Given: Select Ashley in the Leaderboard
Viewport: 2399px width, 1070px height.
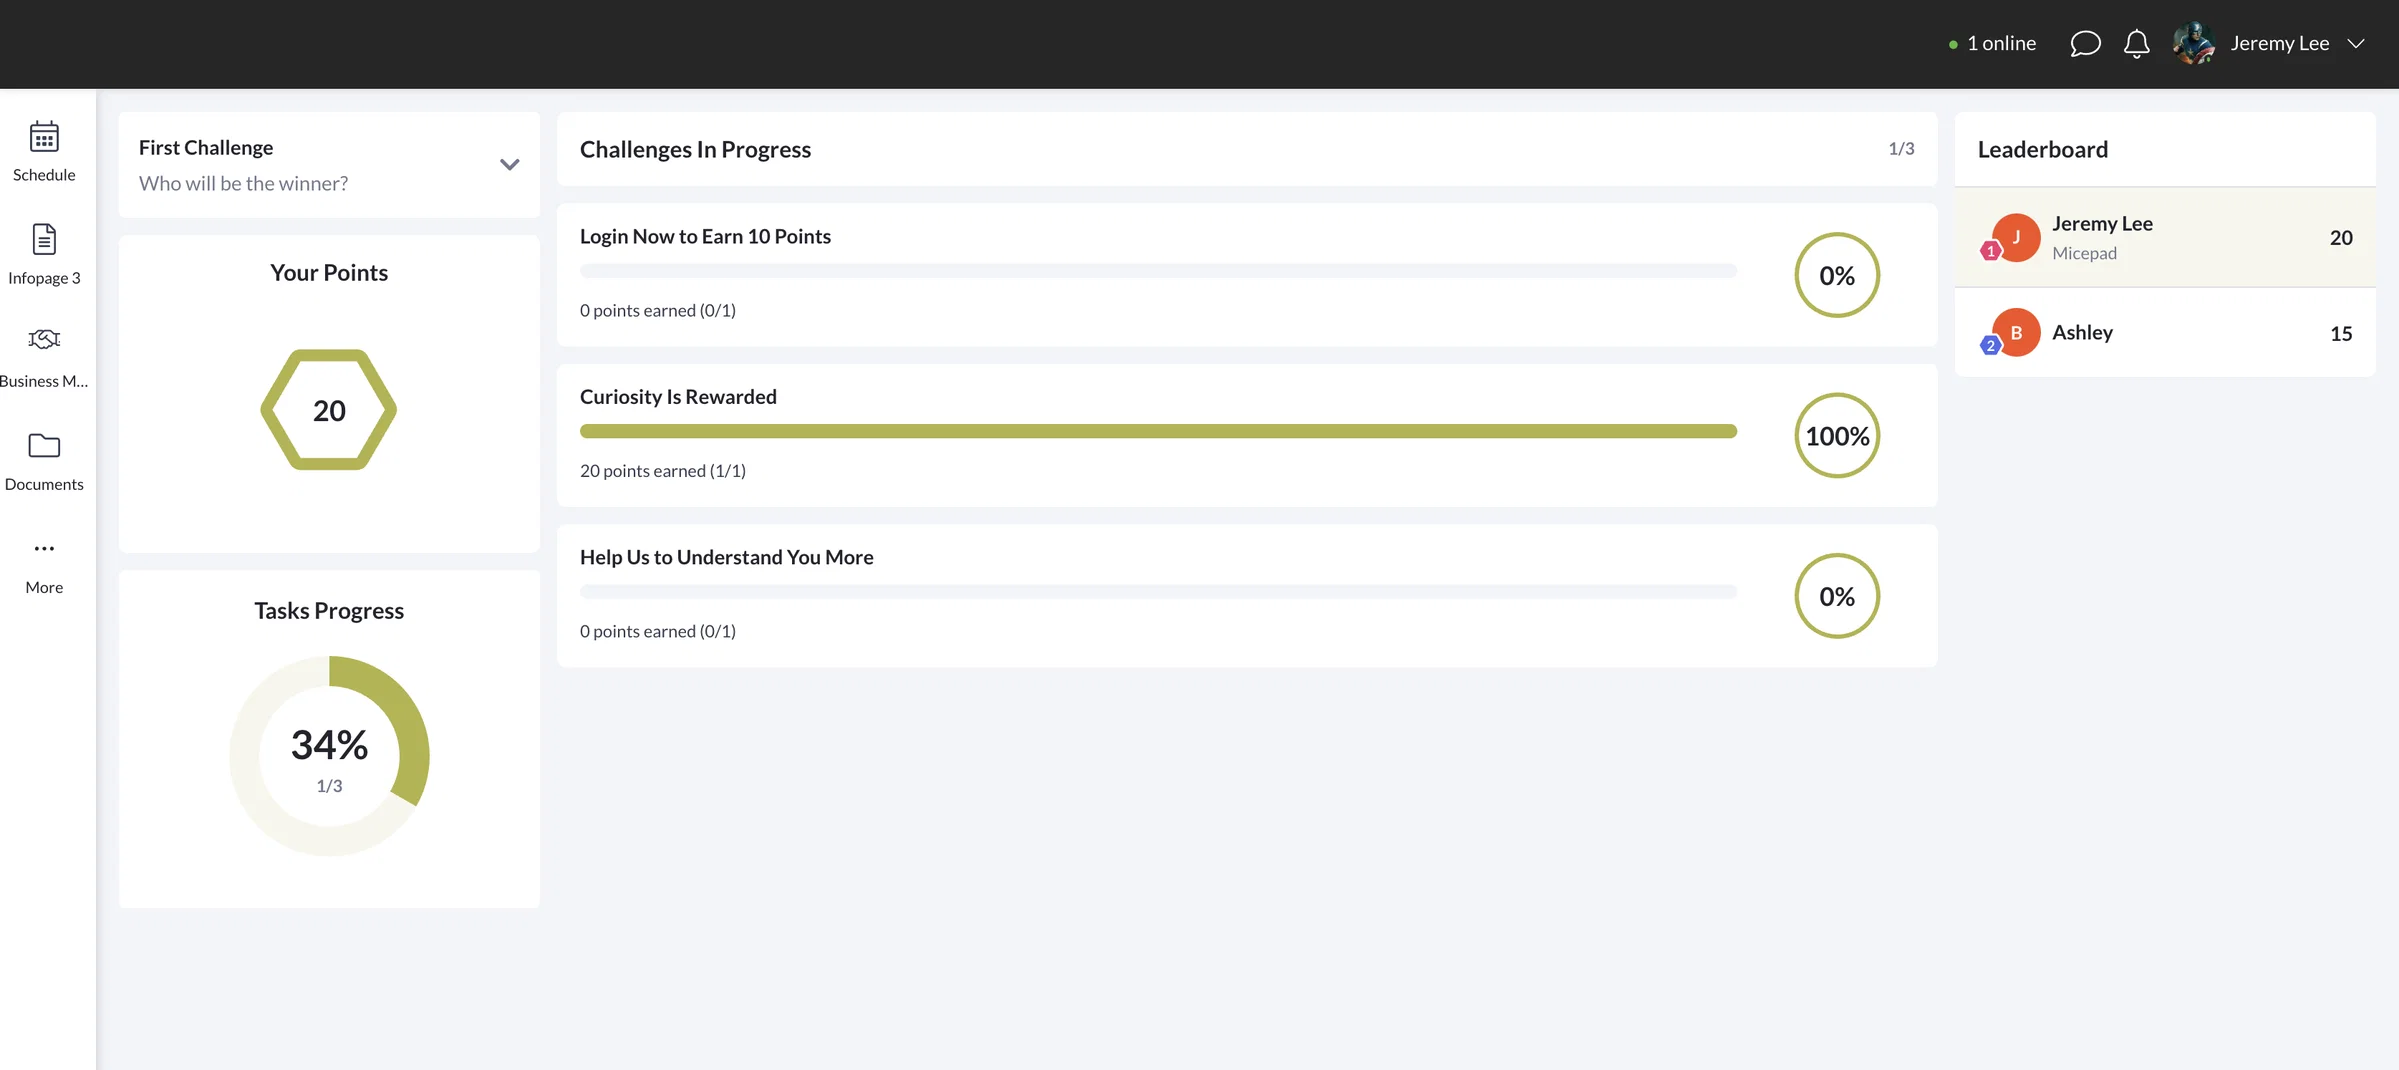Looking at the screenshot, I should pyautogui.click(x=2165, y=333).
